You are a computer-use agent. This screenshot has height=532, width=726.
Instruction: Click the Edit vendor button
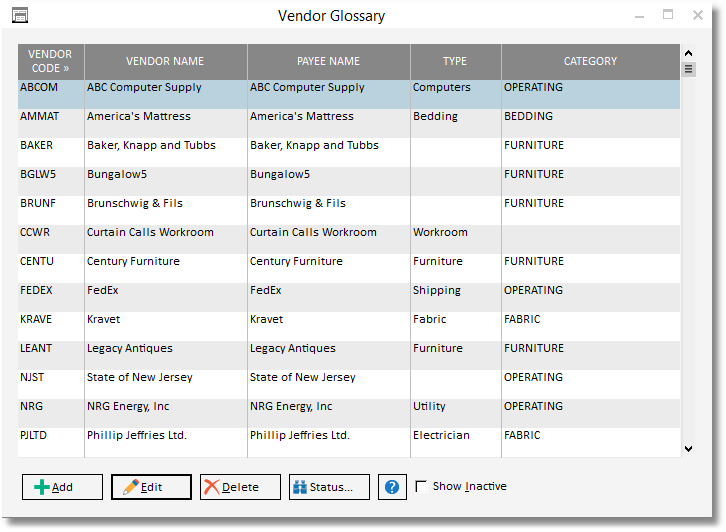click(151, 487)
